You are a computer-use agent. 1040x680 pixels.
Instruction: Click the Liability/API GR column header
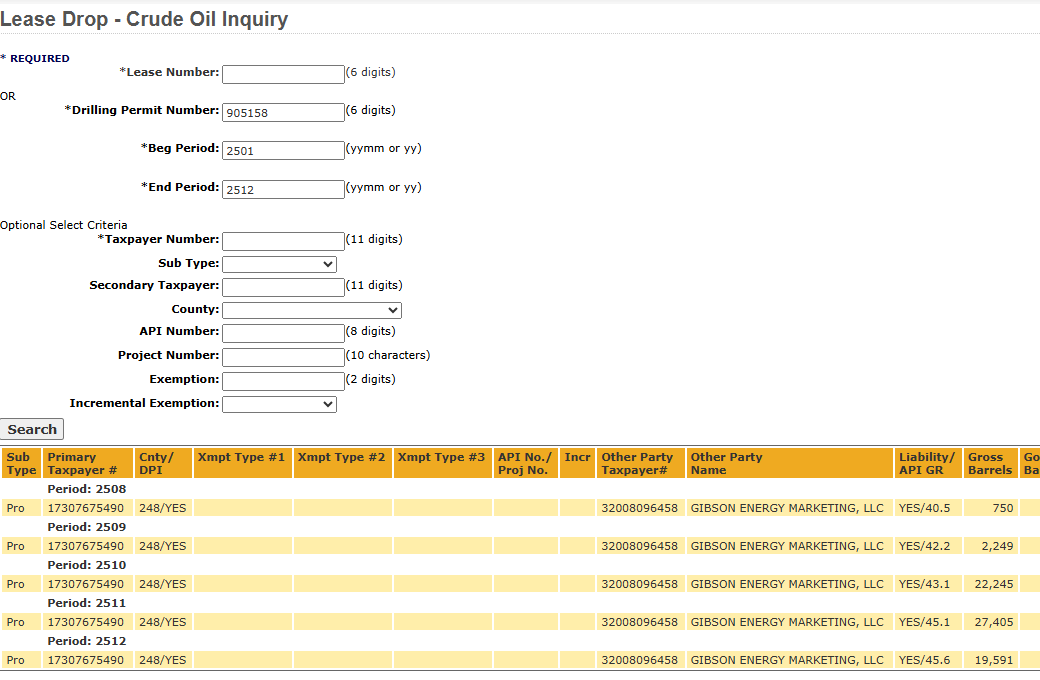(927, 463)
